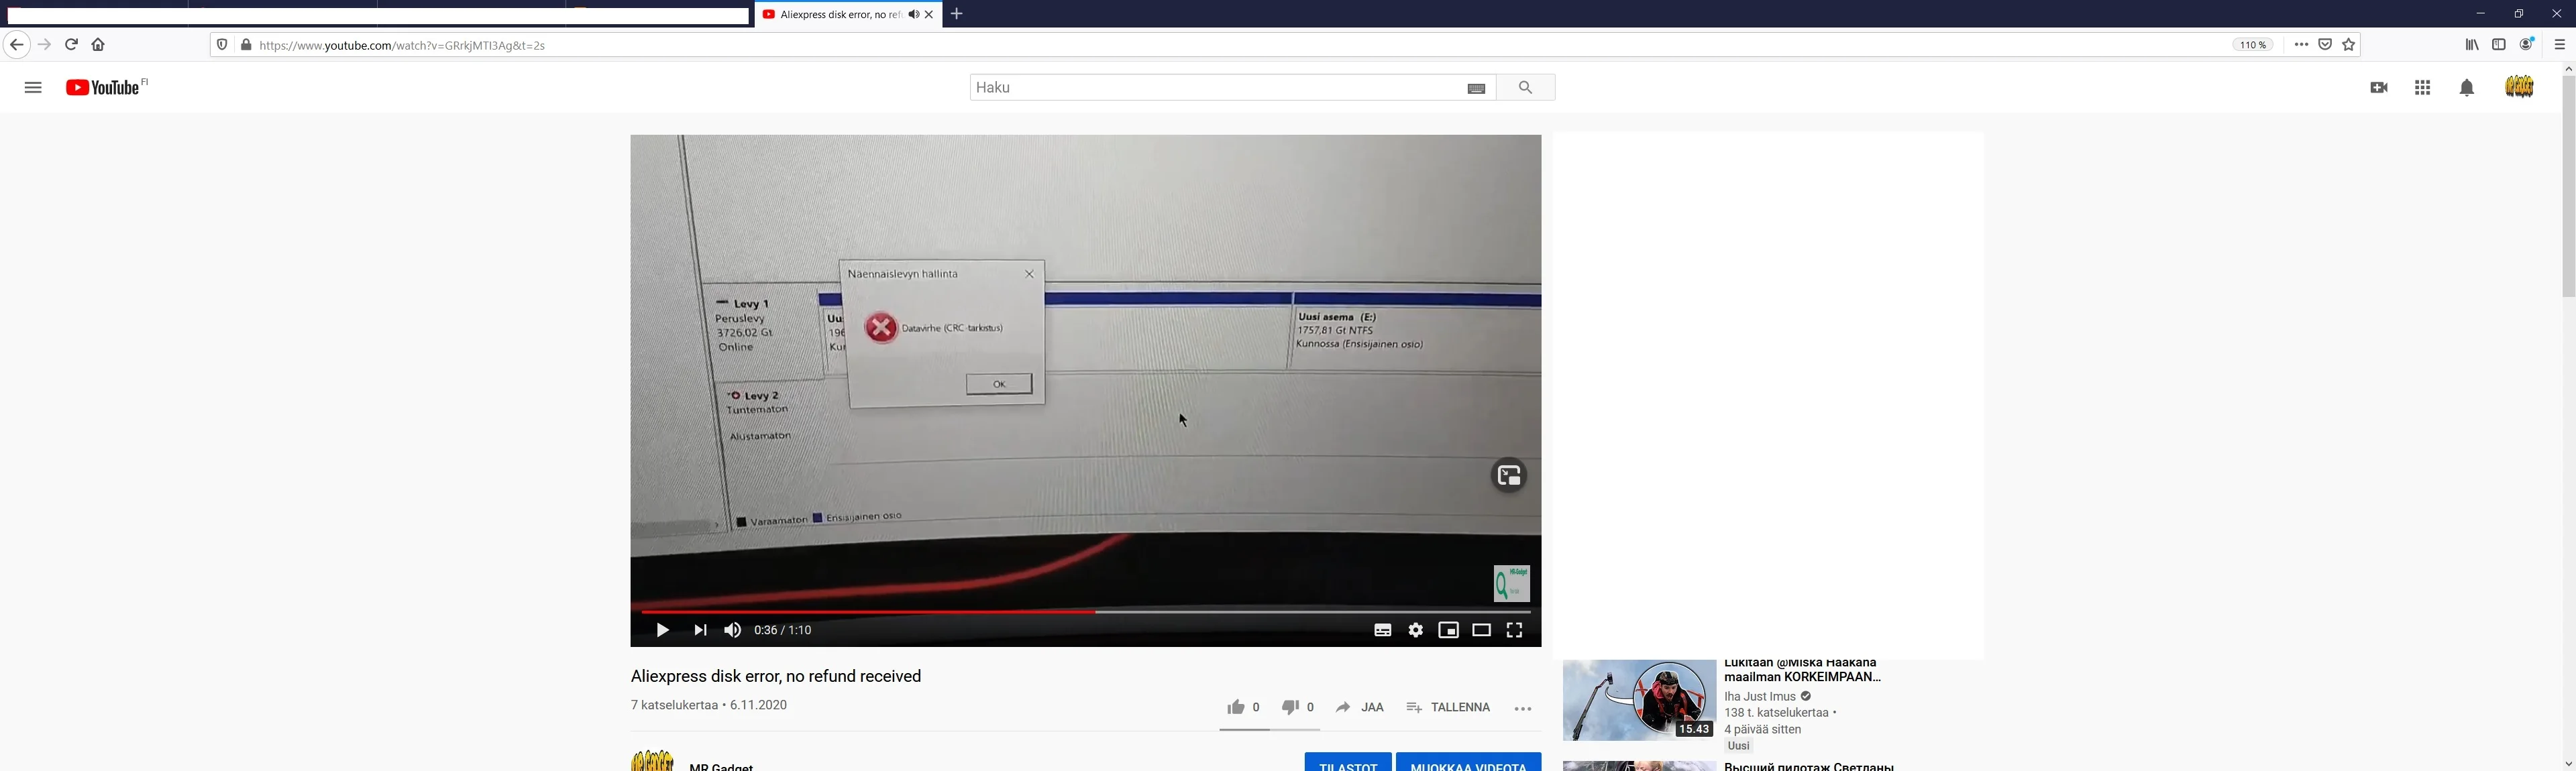Image resolution: width=2576 pixels, height=771 pixels.
Task: Open the YouTube apps grid
Action: point(2422,88)
